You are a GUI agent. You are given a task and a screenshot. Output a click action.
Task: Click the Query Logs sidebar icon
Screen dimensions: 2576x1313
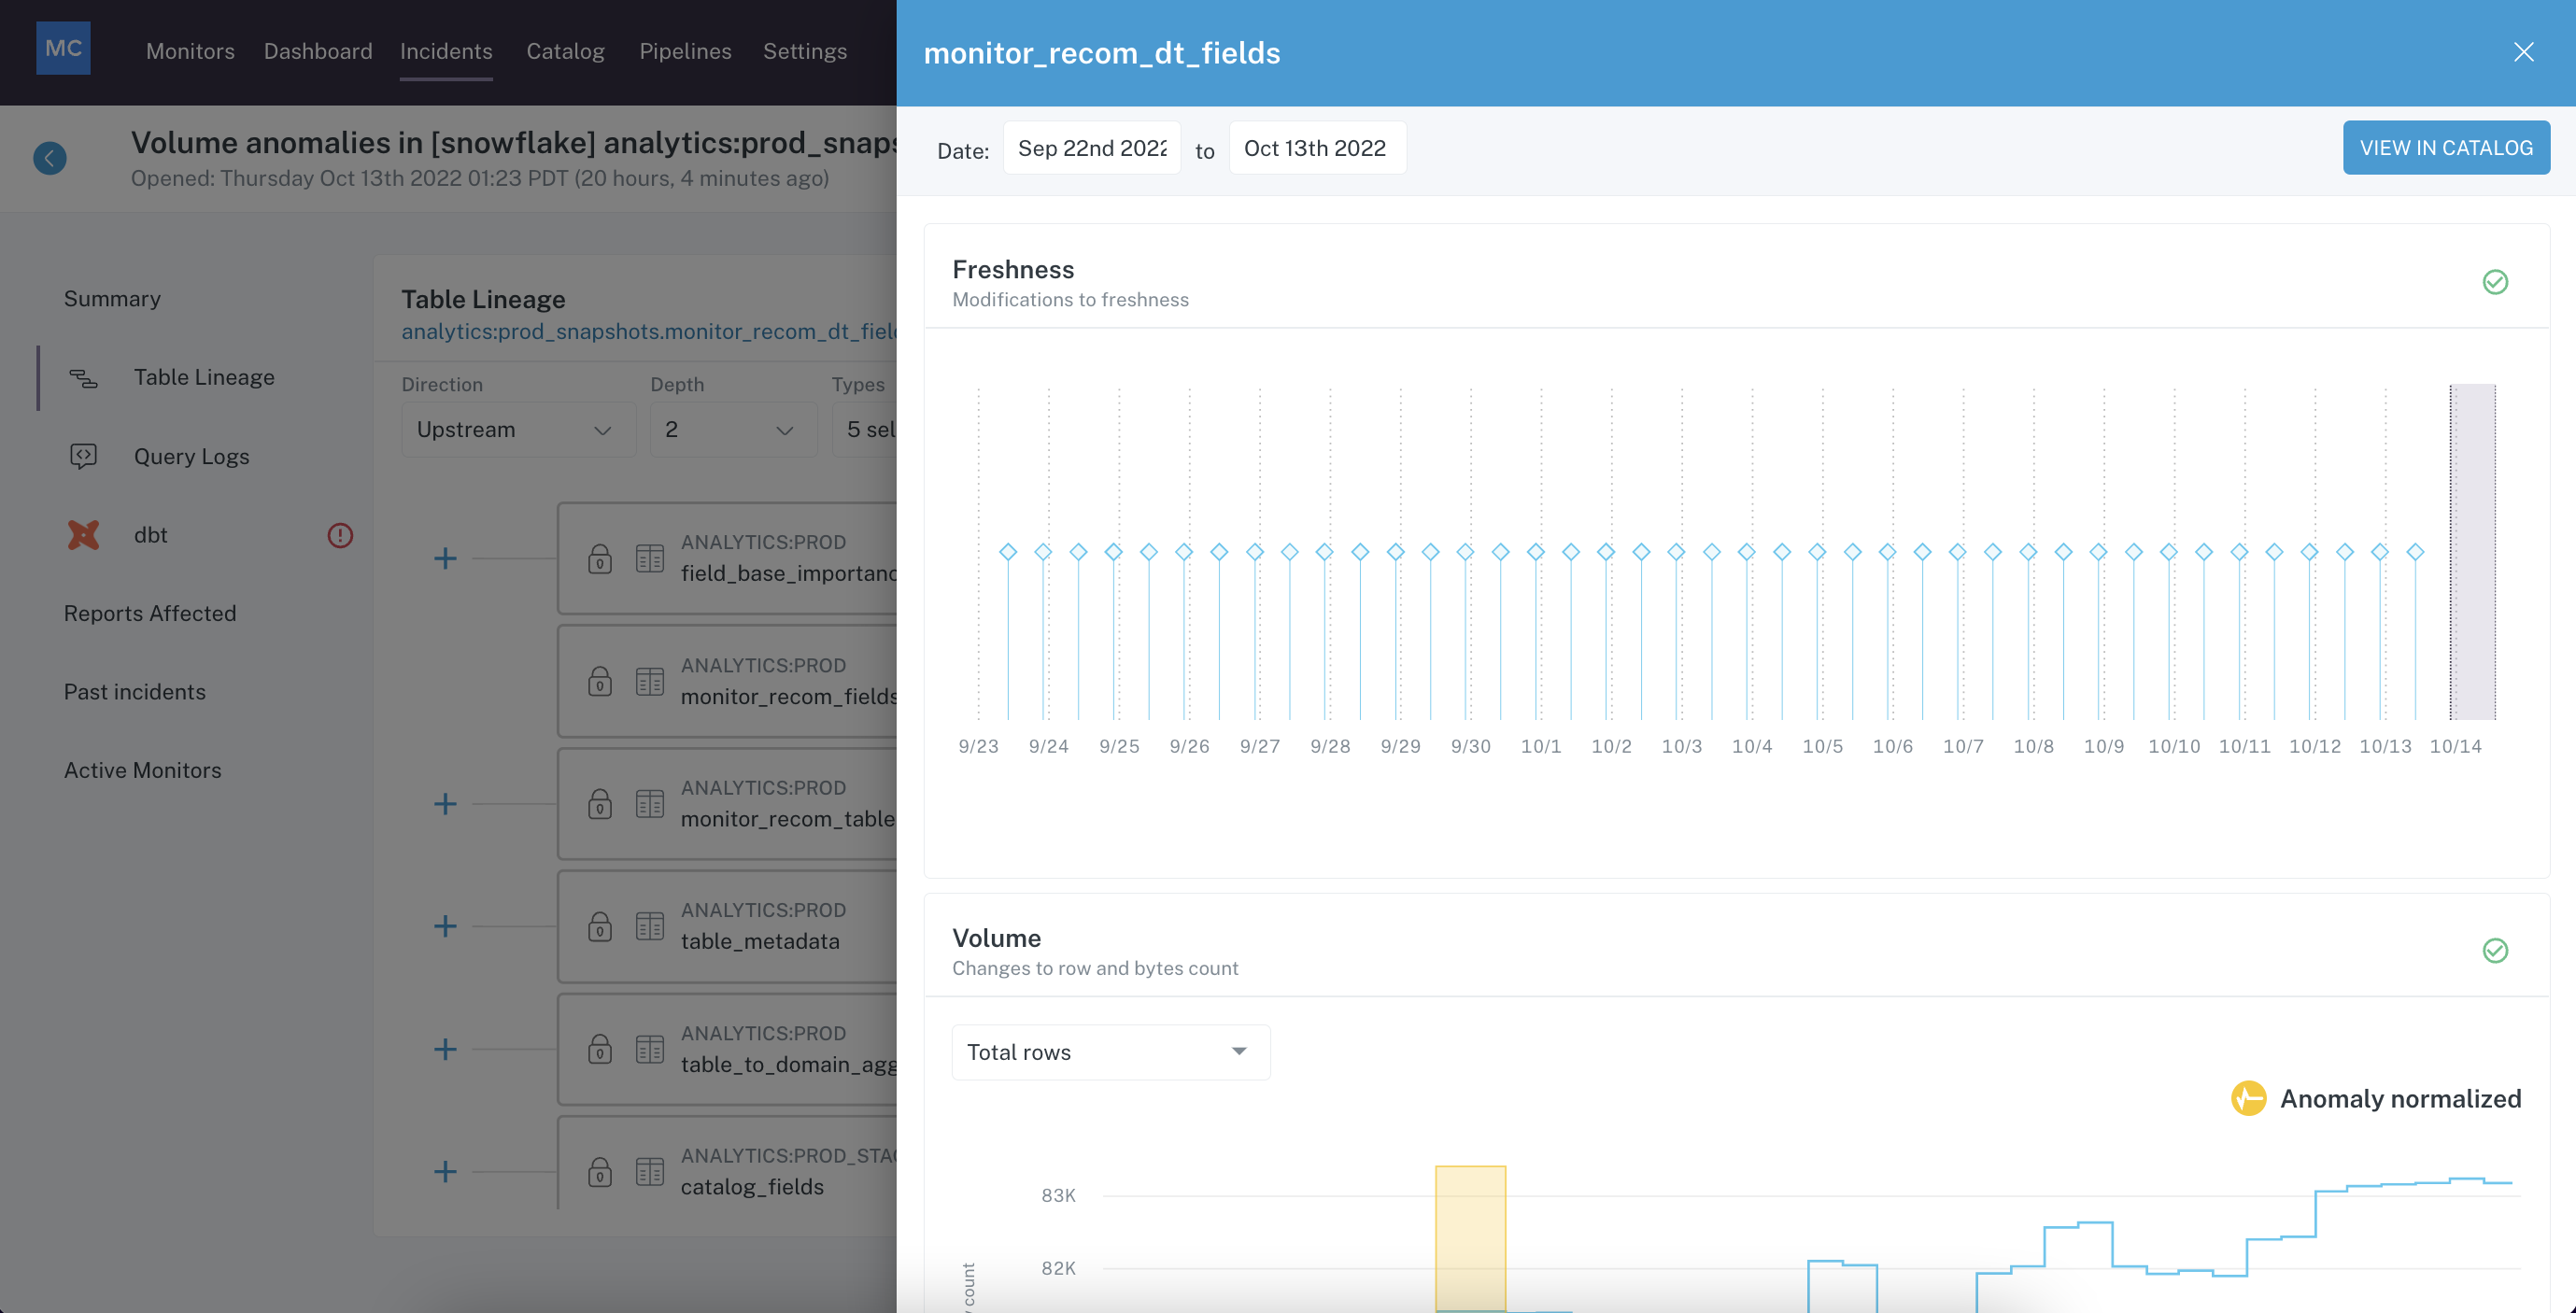click(x=84, y=456)
